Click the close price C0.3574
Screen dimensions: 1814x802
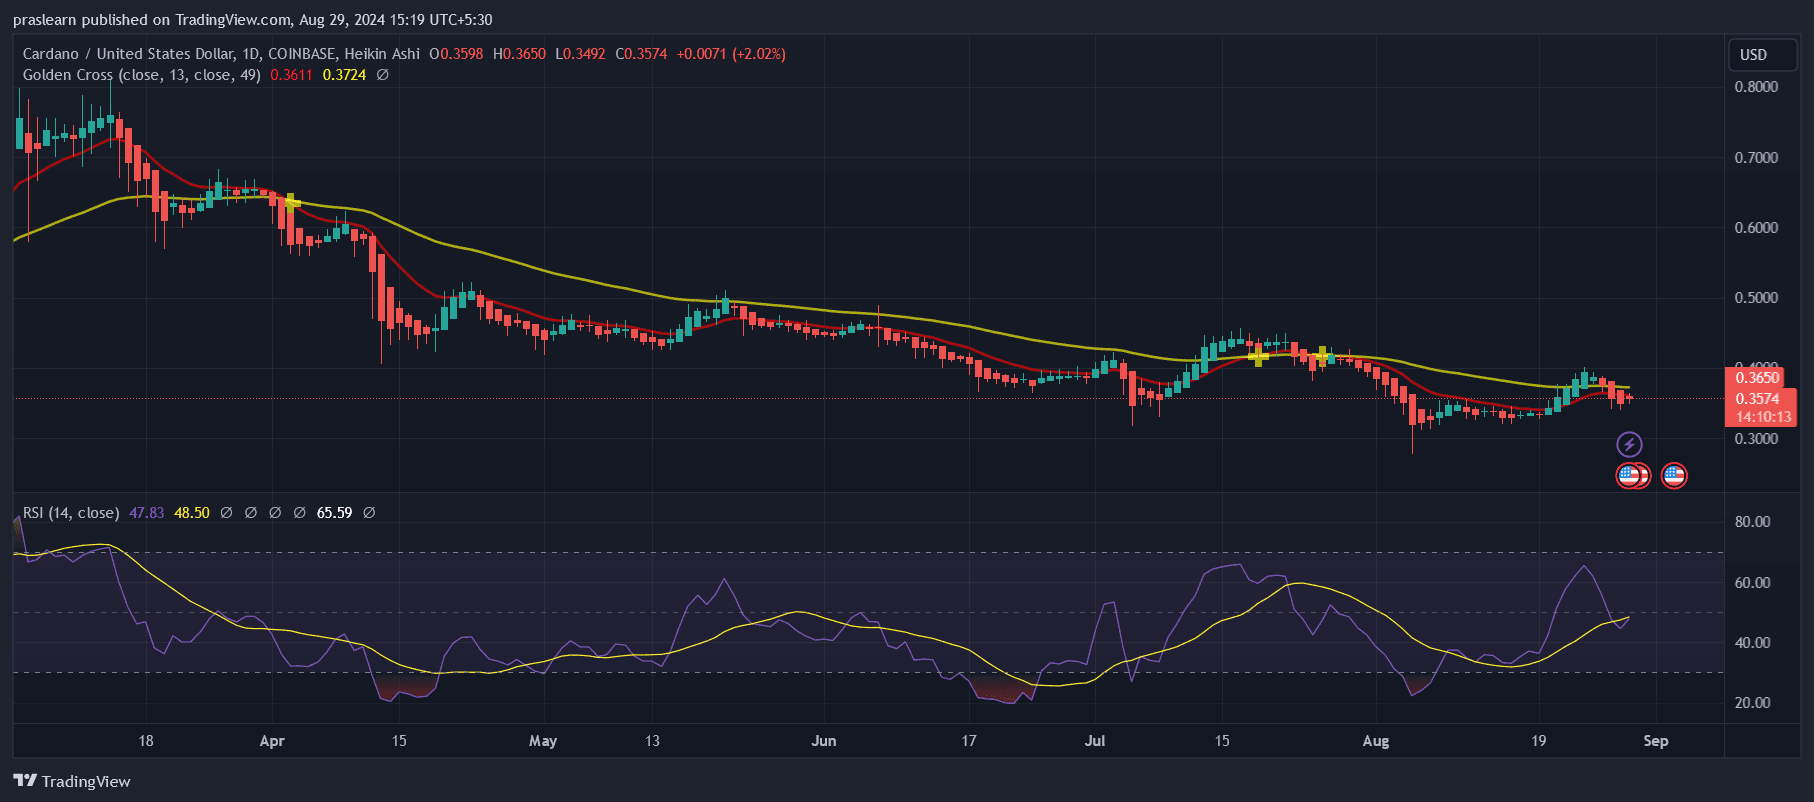641,54
